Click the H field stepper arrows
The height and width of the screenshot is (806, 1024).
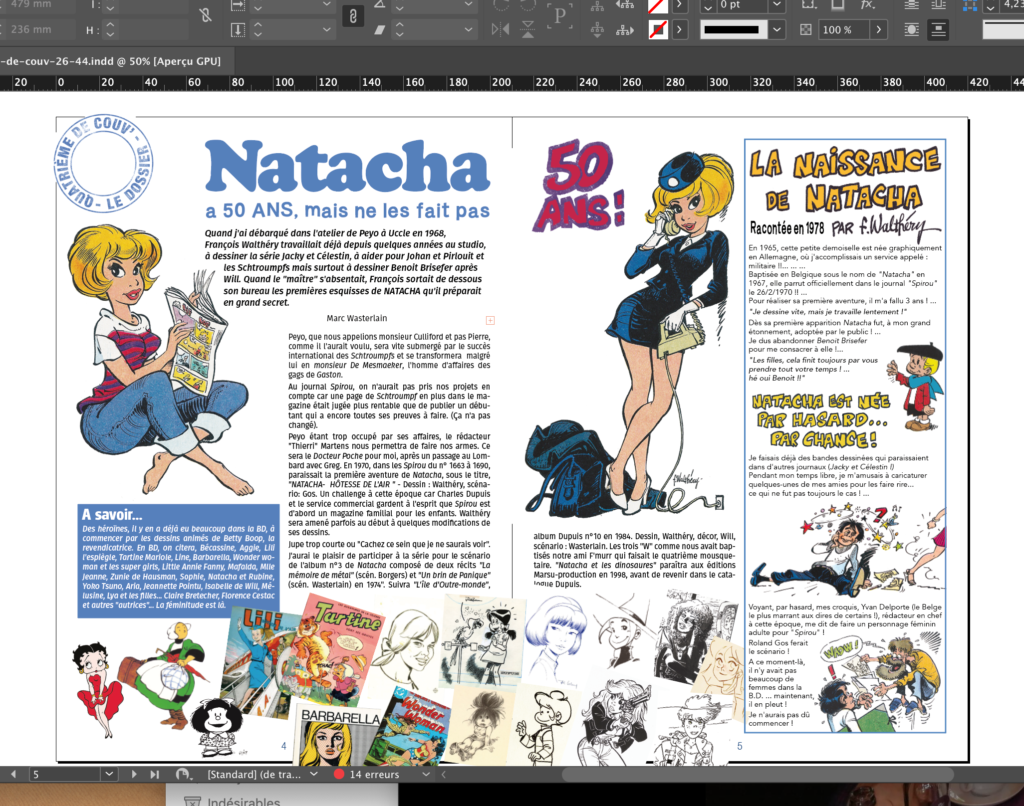point(110,29)
